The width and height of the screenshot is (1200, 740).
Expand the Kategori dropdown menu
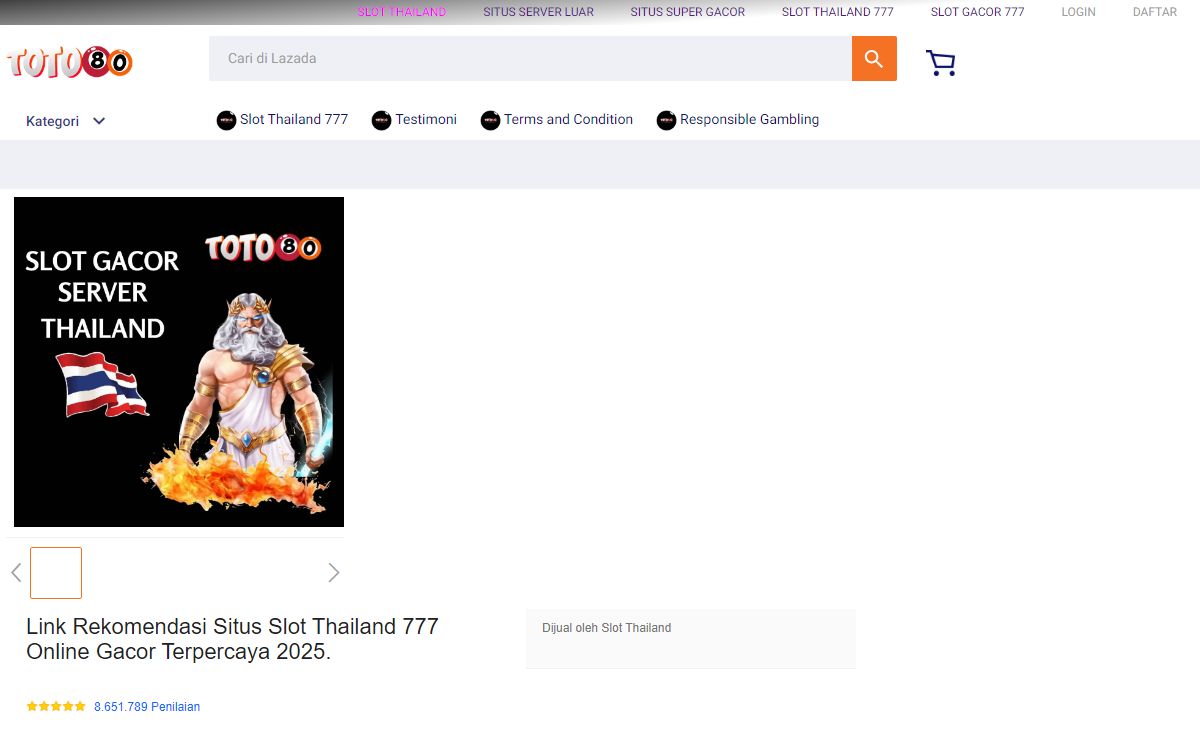(66, 121)
